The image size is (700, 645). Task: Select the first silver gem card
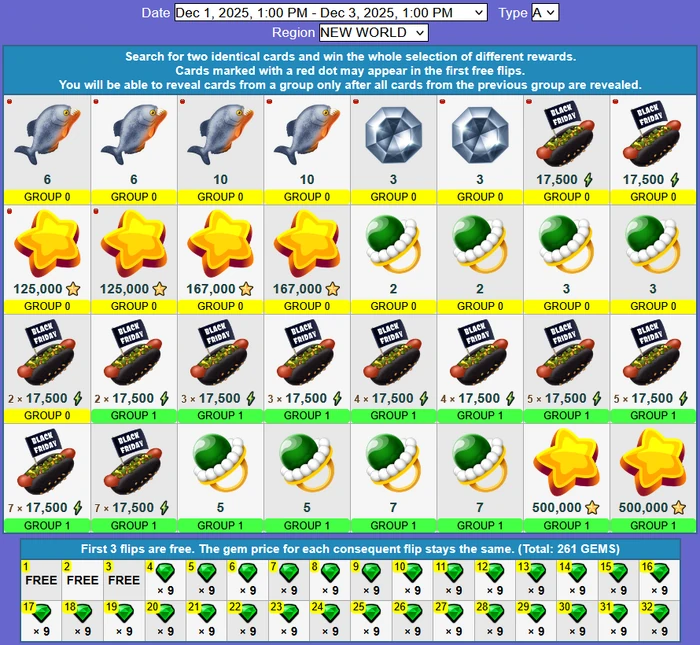(x=393, y=150)
